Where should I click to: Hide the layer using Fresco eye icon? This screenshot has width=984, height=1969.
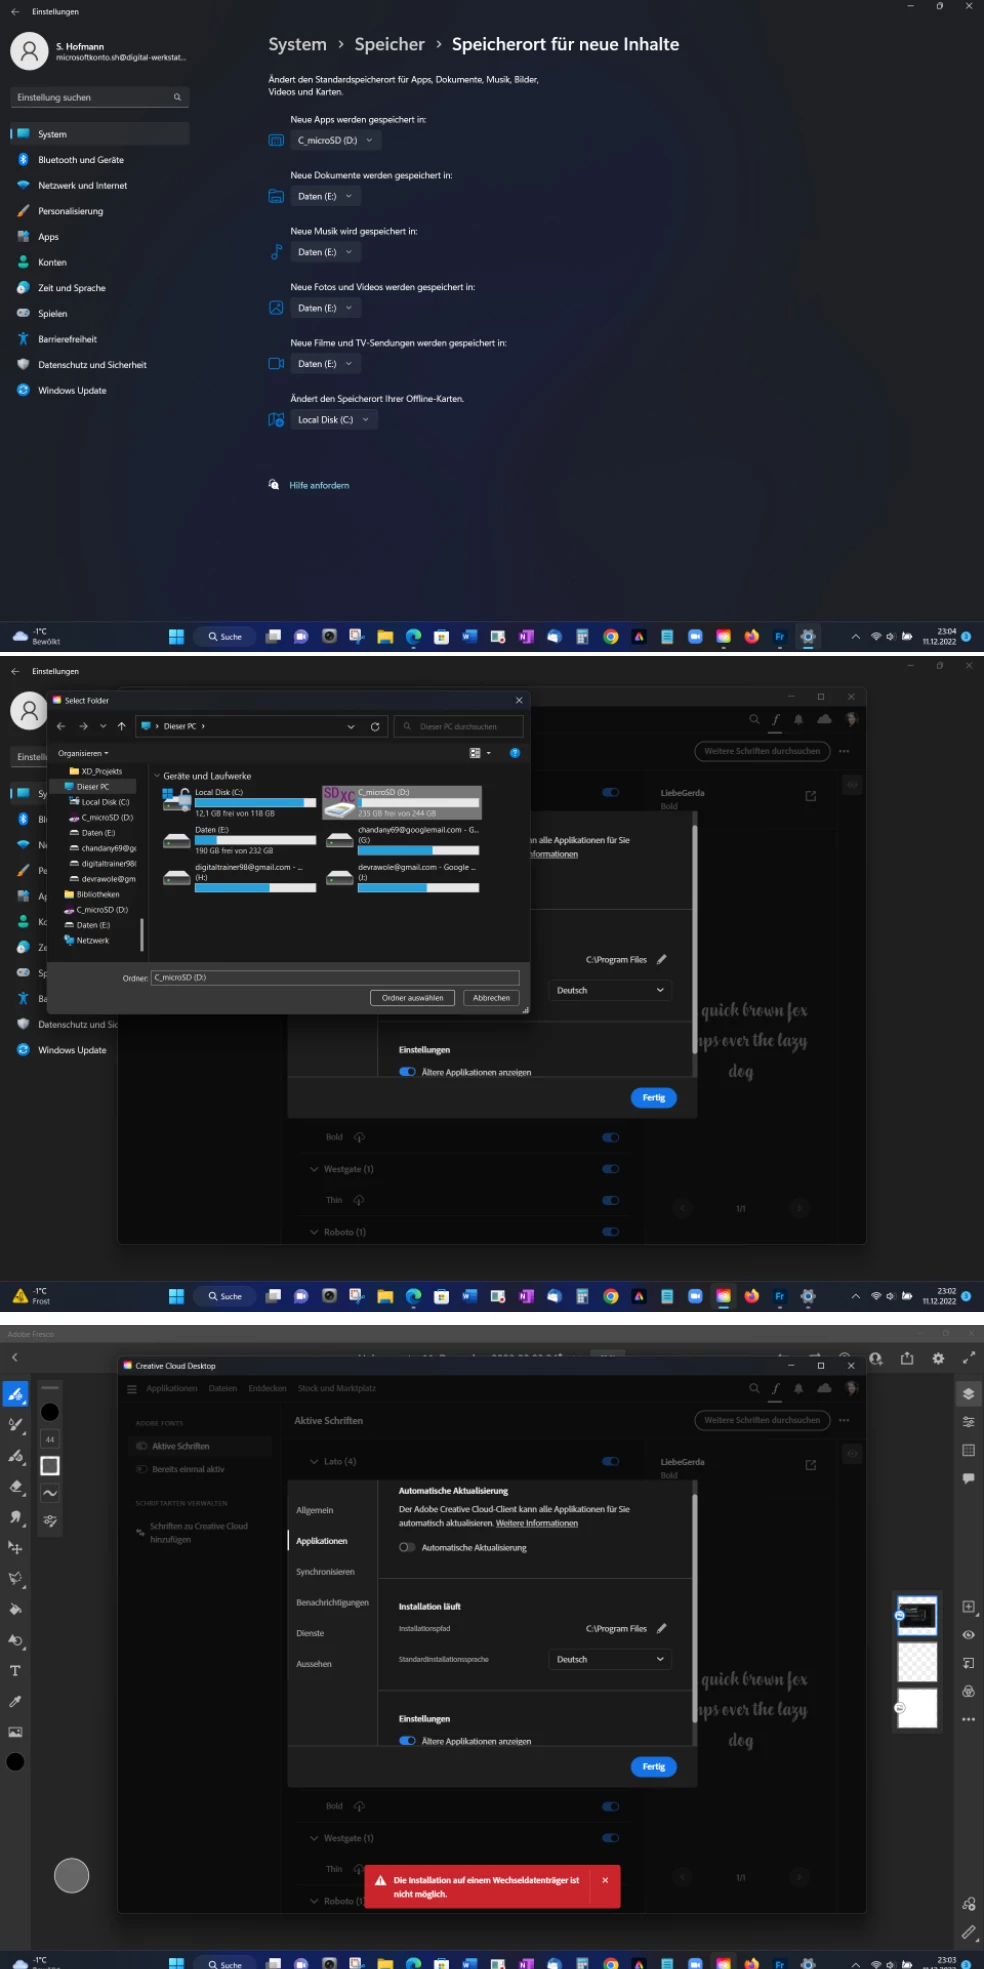tap(968, 1635)
